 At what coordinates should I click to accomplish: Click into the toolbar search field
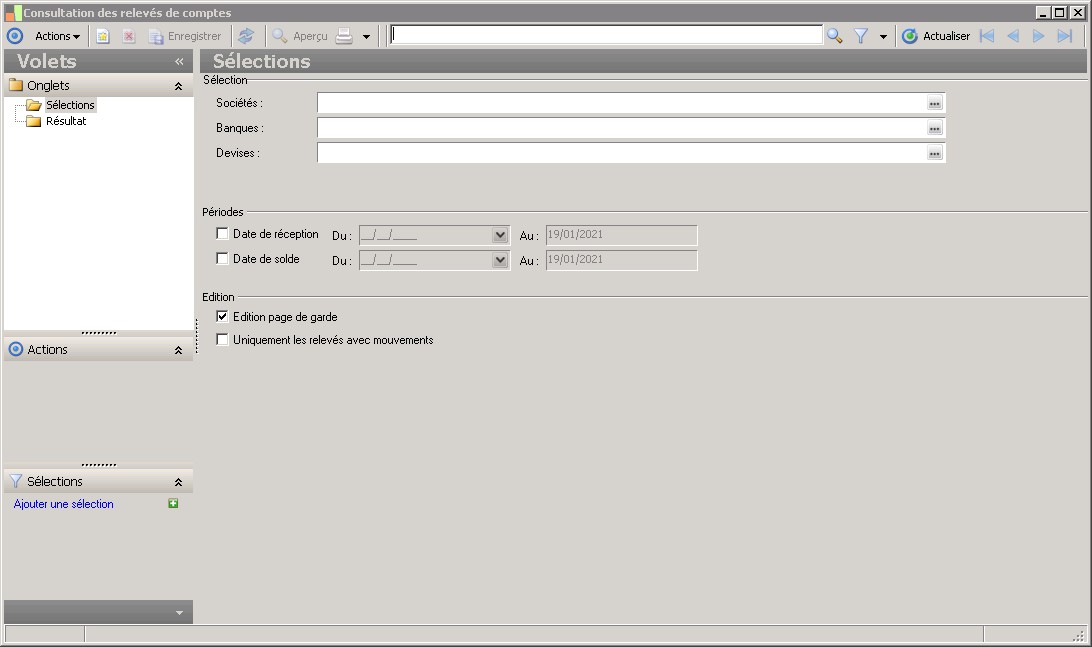pyautogui.click(x=606, y=35)
